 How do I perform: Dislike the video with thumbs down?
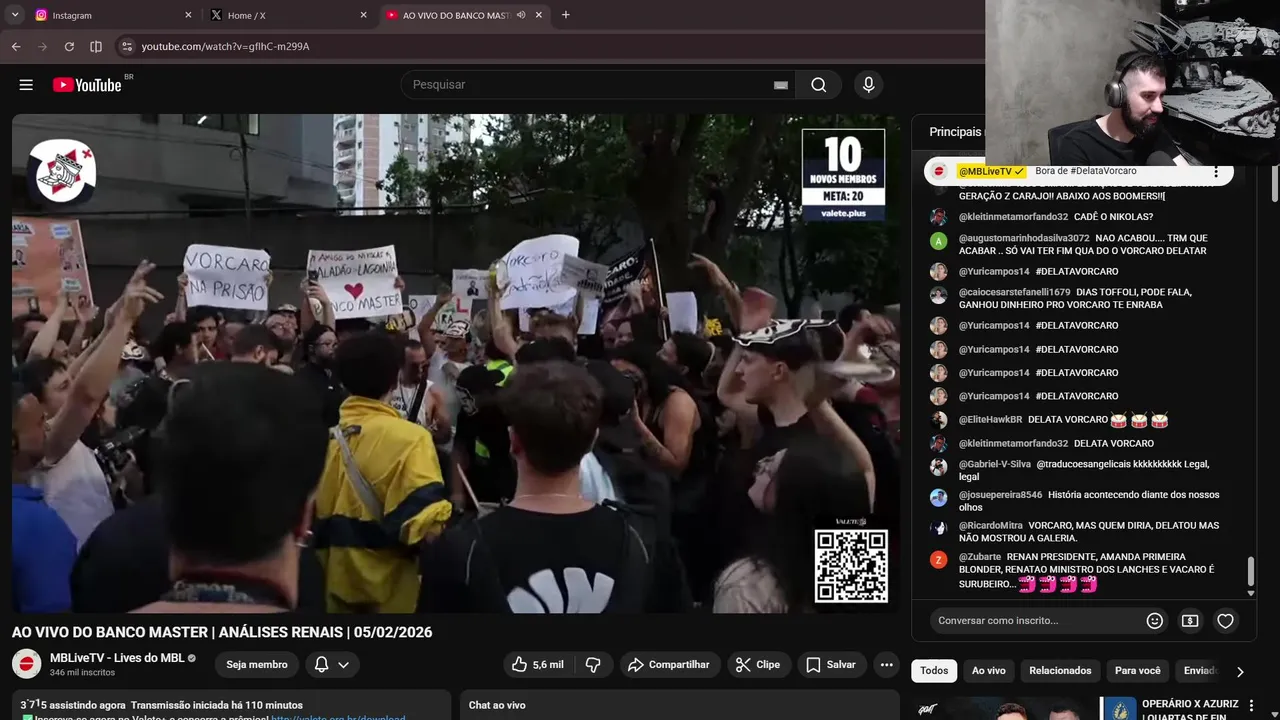pos(593,665)
